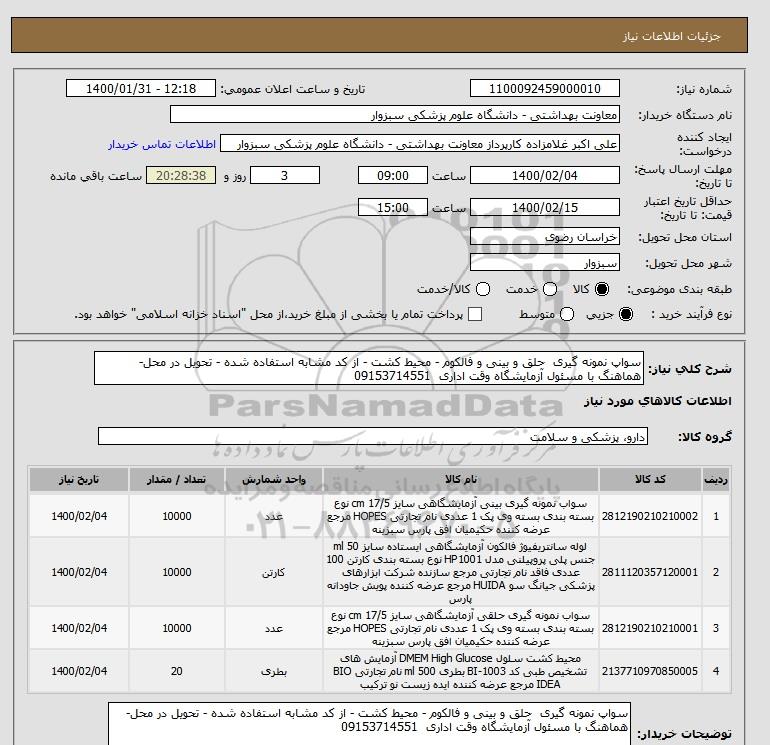Viewport: 770px width, 745px height.
Task: Click the delivery city field سبزوار
Action: pyautogui.click(x=545, y=263)
